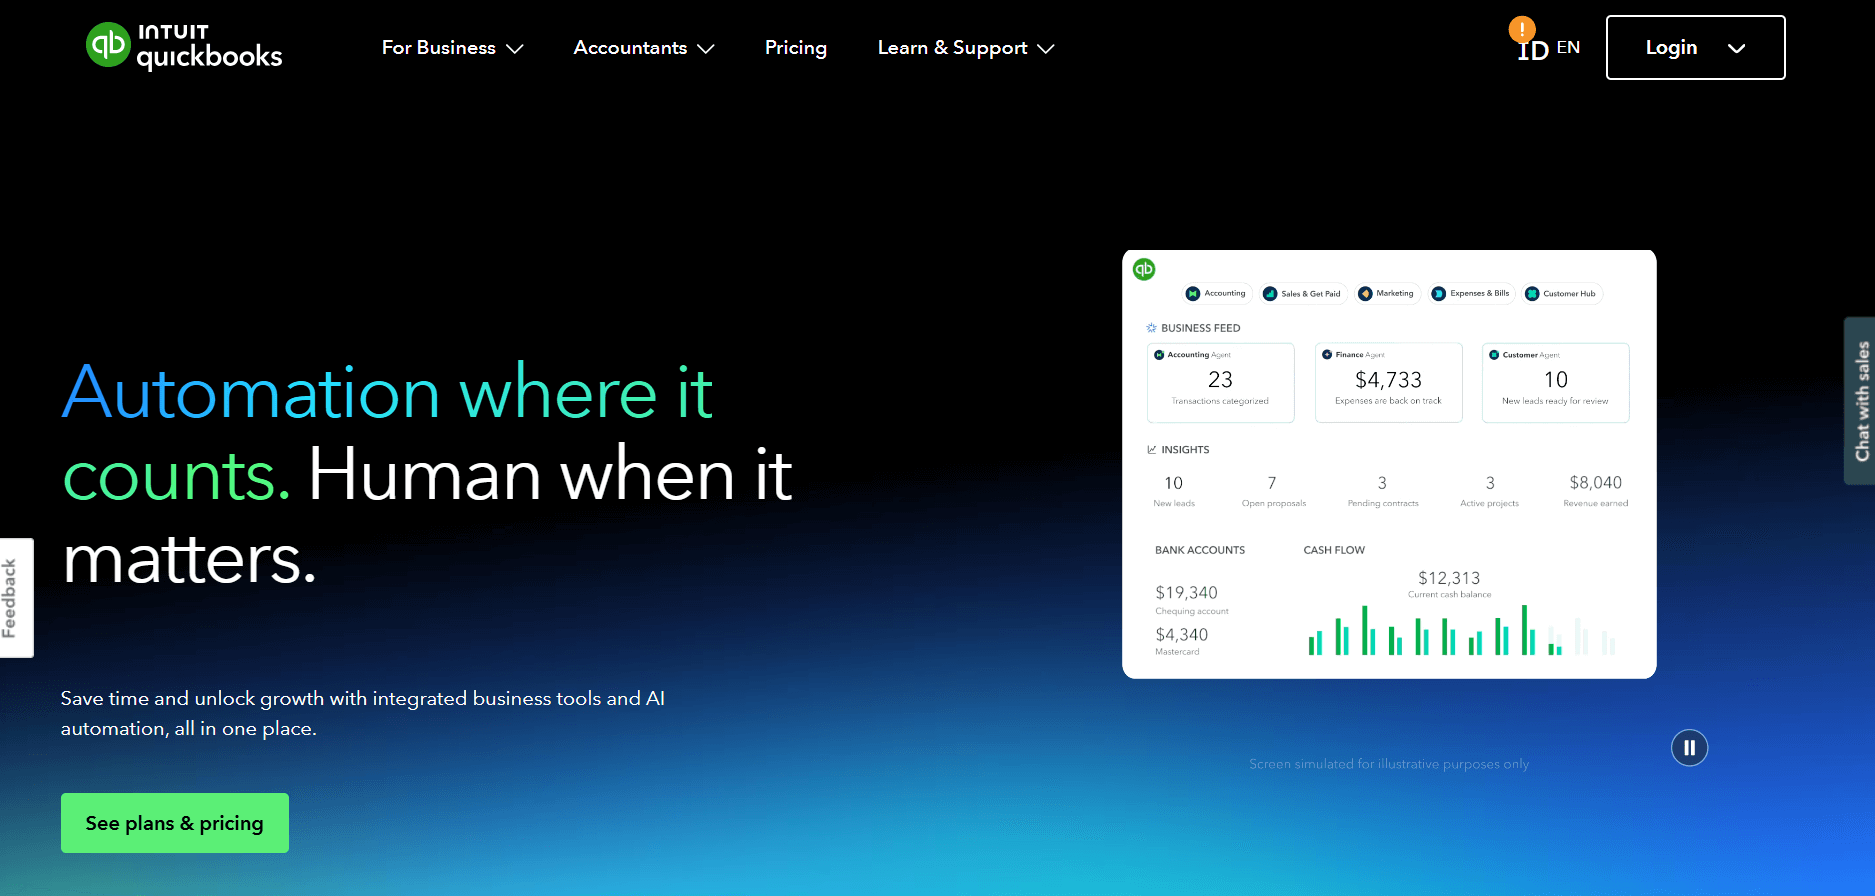Expand the Accountants menu
This screenshot has width=1875, height=896.
[644, 48]
